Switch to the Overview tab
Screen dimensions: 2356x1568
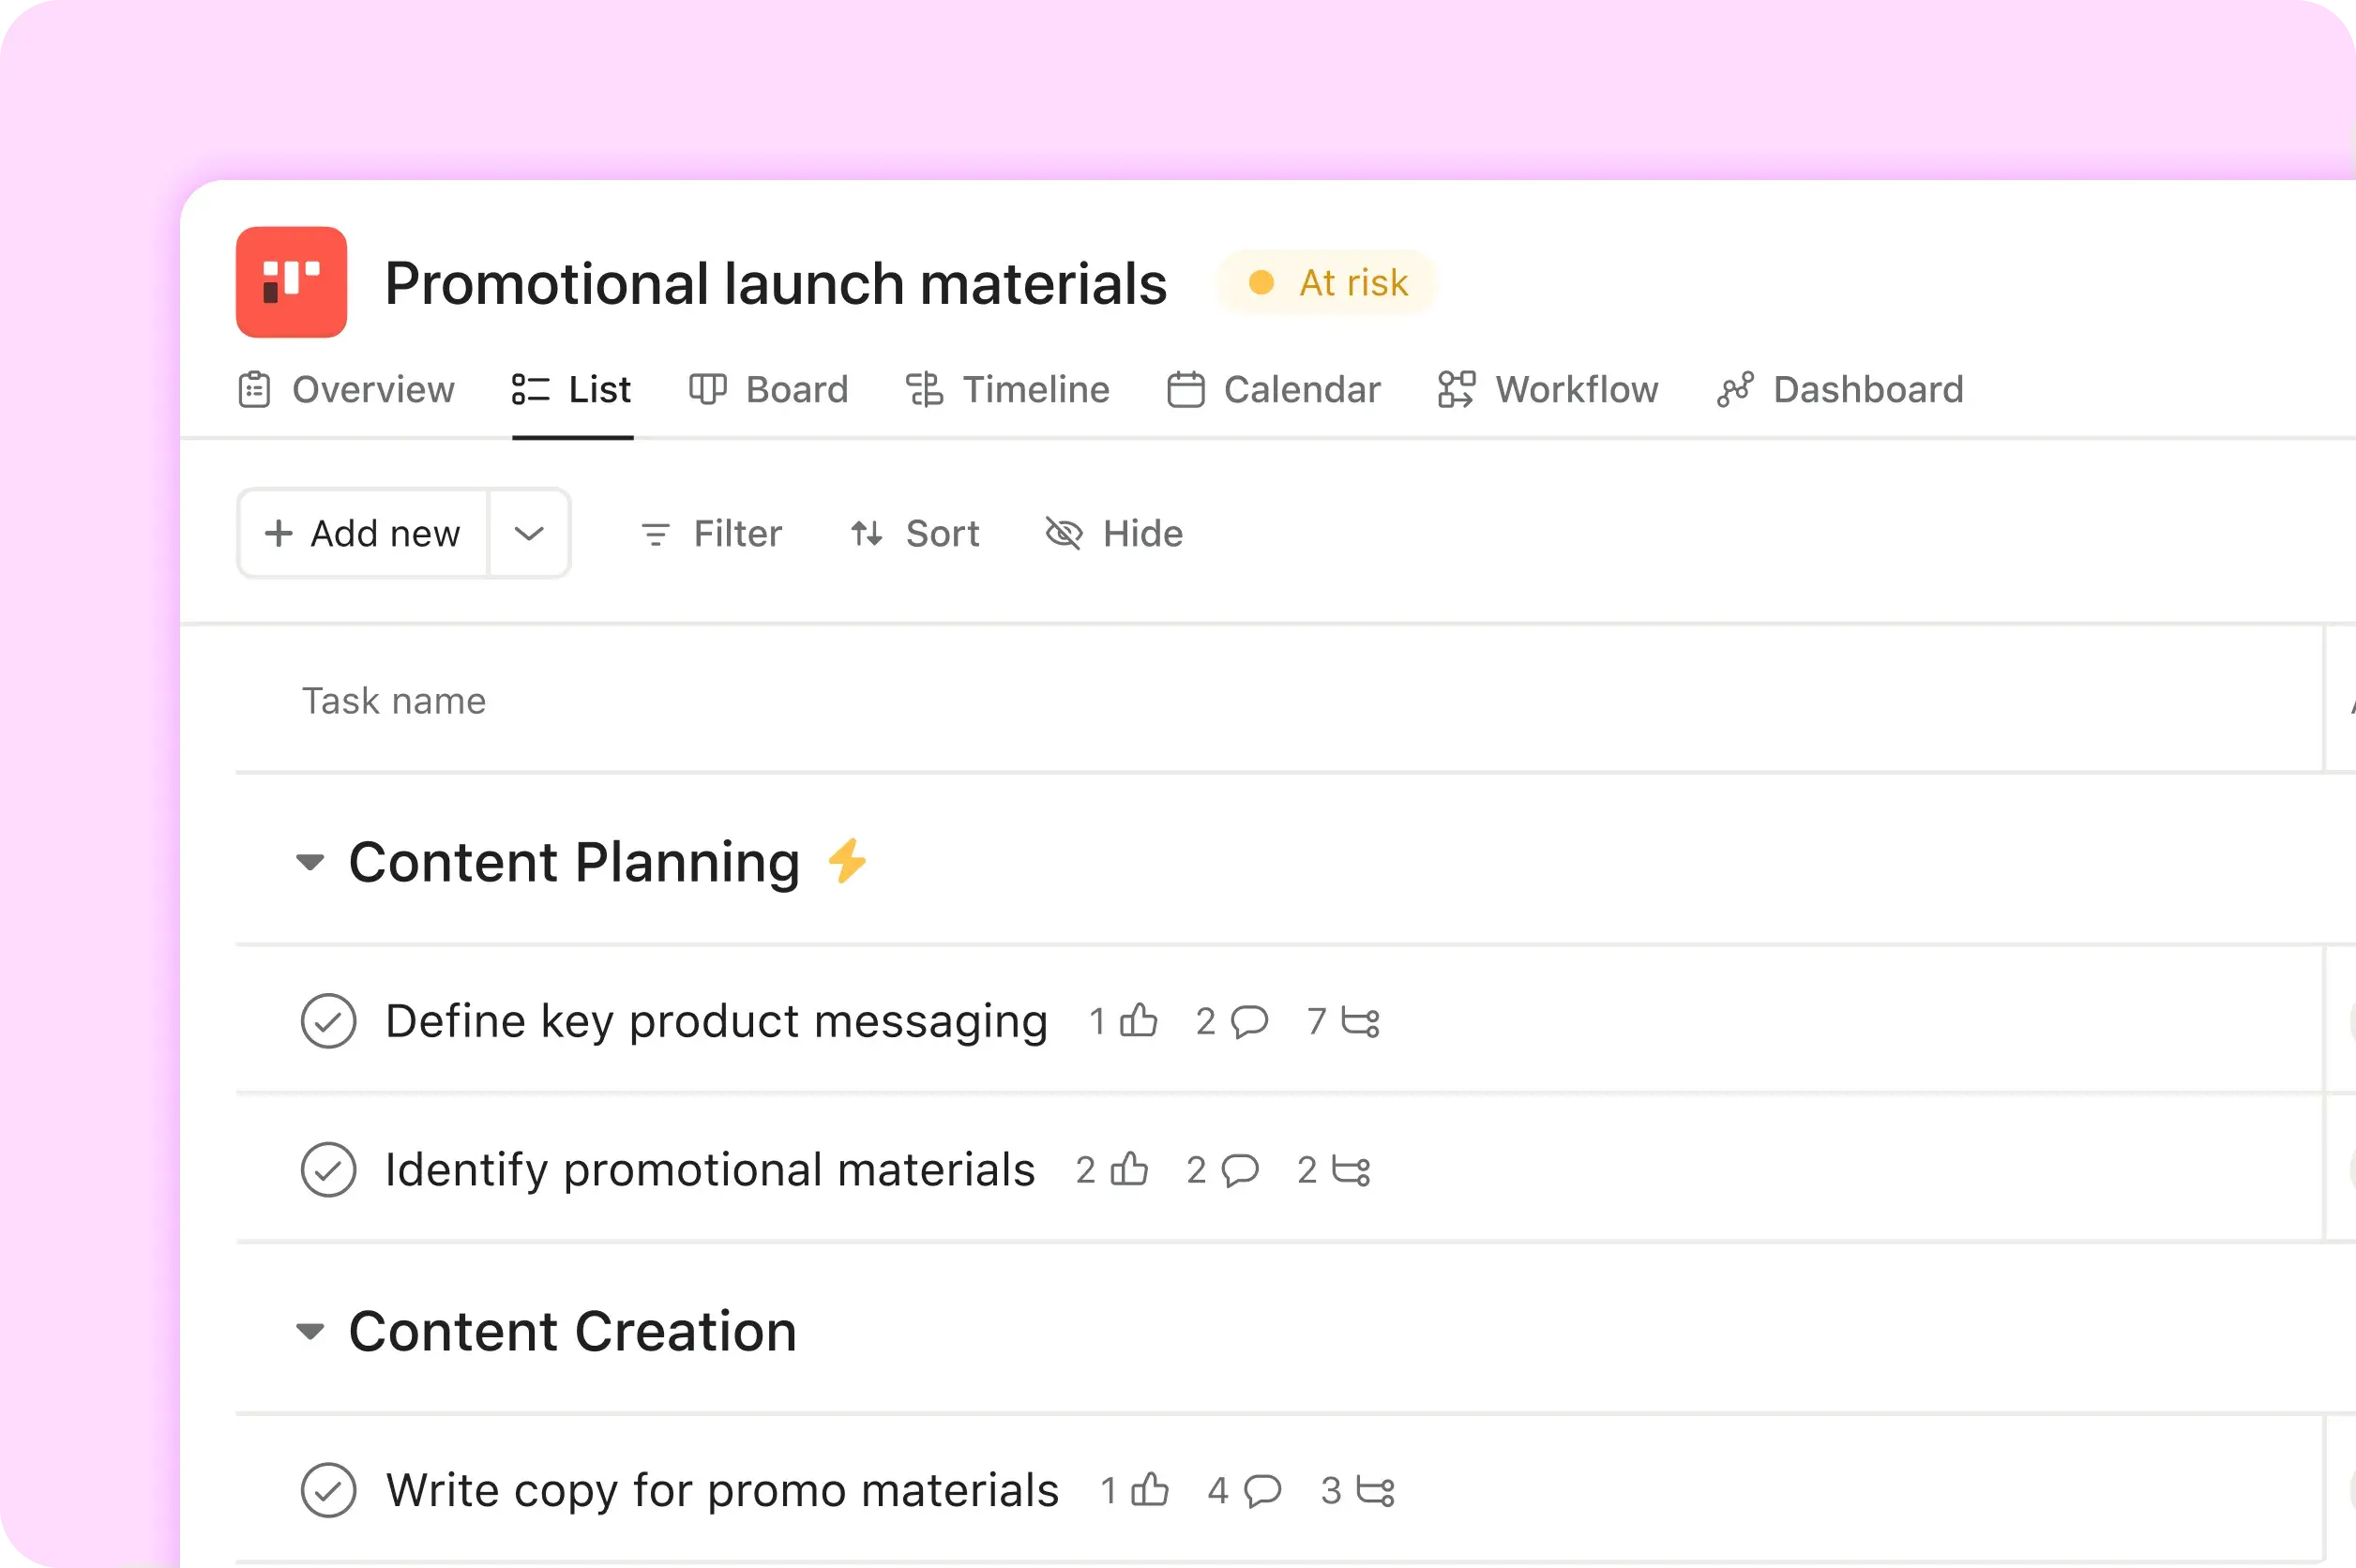[x=348, y=388]
